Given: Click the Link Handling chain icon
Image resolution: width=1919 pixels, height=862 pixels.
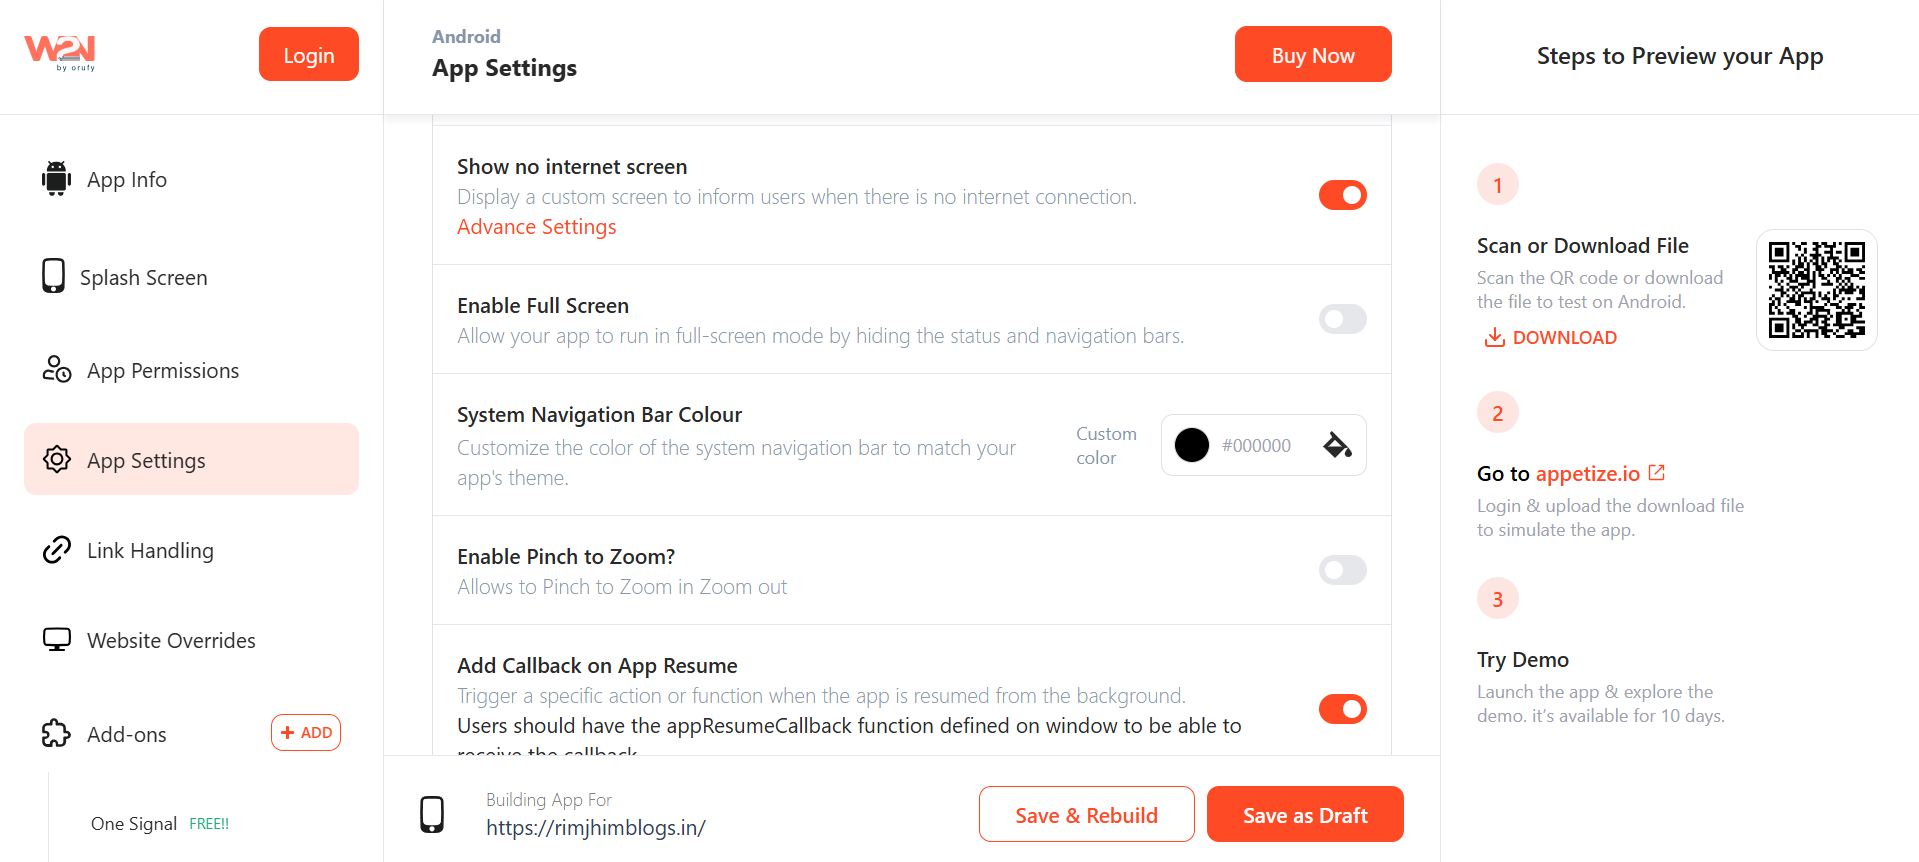Looking at the screenshot, I should 57,549.
